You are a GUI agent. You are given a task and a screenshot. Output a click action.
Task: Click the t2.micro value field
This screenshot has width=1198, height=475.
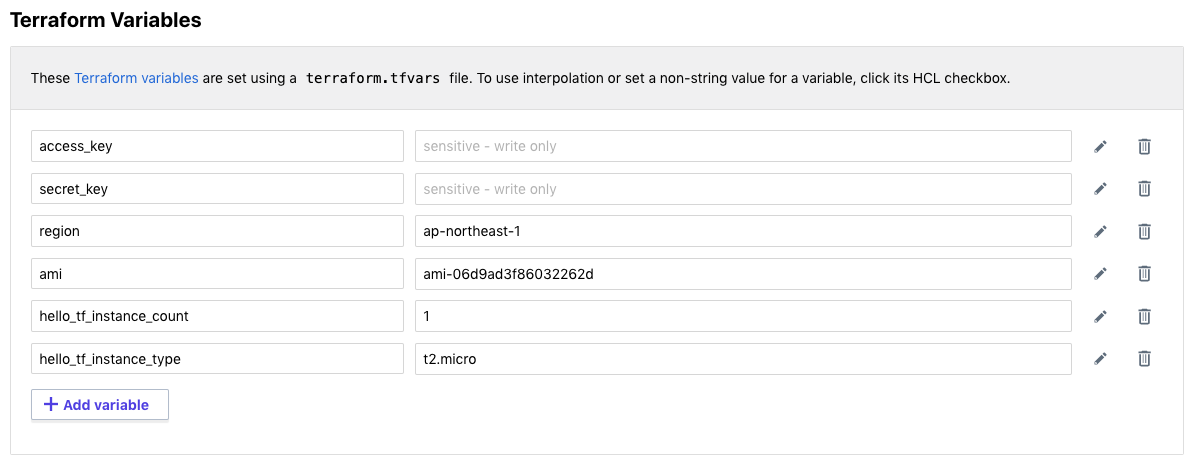click(742, 358)
